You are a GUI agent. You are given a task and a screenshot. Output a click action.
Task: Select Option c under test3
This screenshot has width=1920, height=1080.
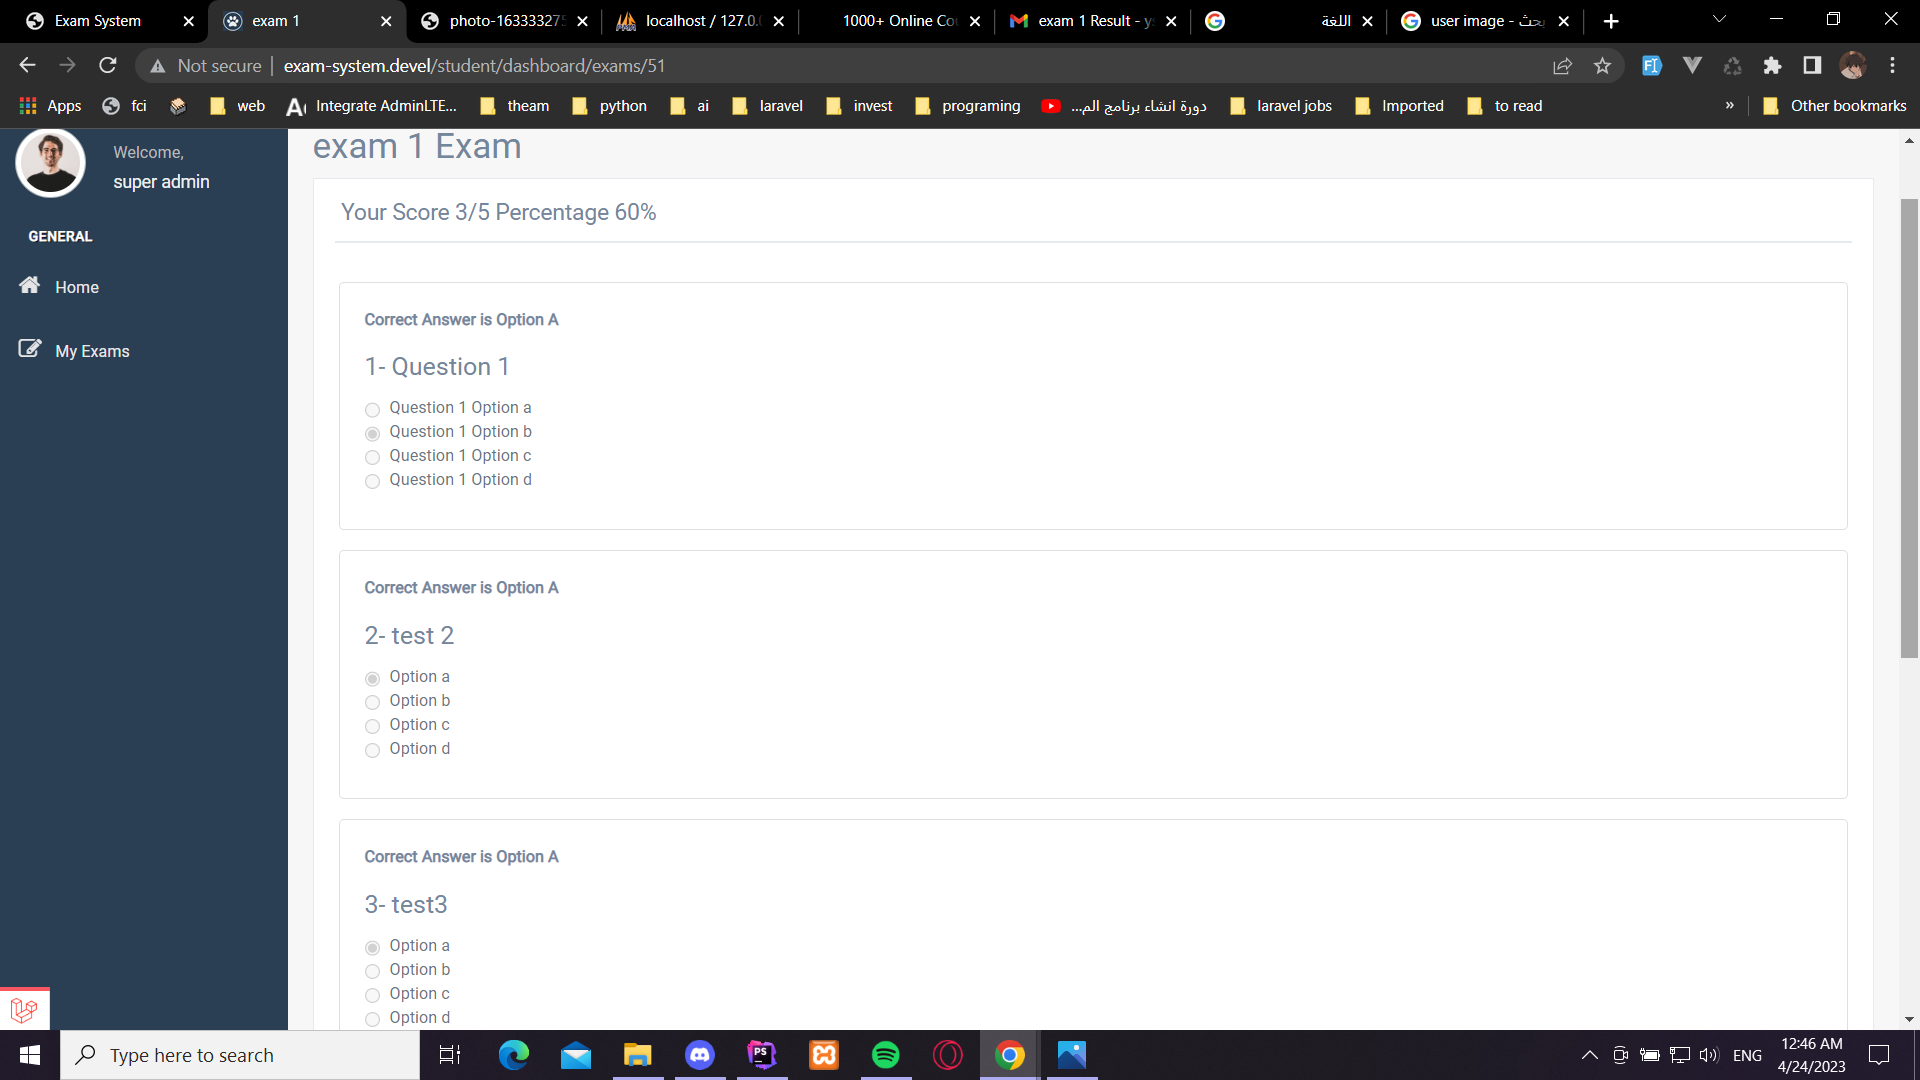pos(372,995)
